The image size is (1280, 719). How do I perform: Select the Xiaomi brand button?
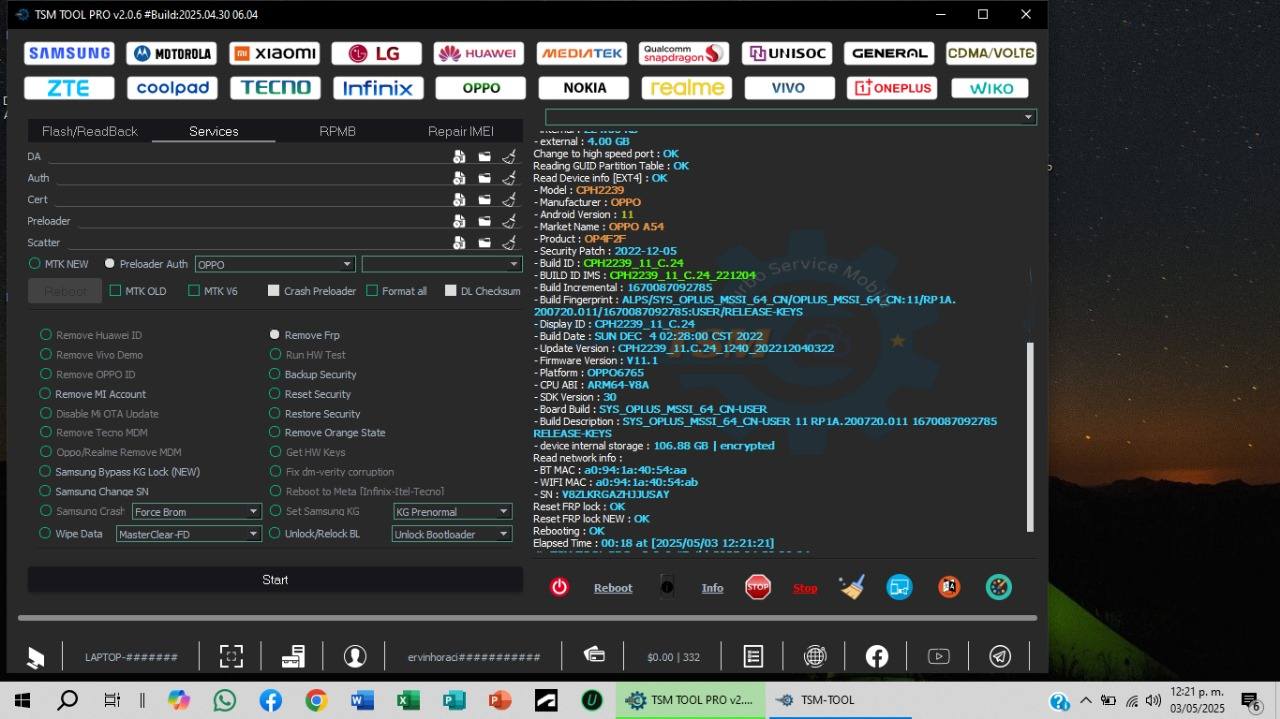pos(275,53)
